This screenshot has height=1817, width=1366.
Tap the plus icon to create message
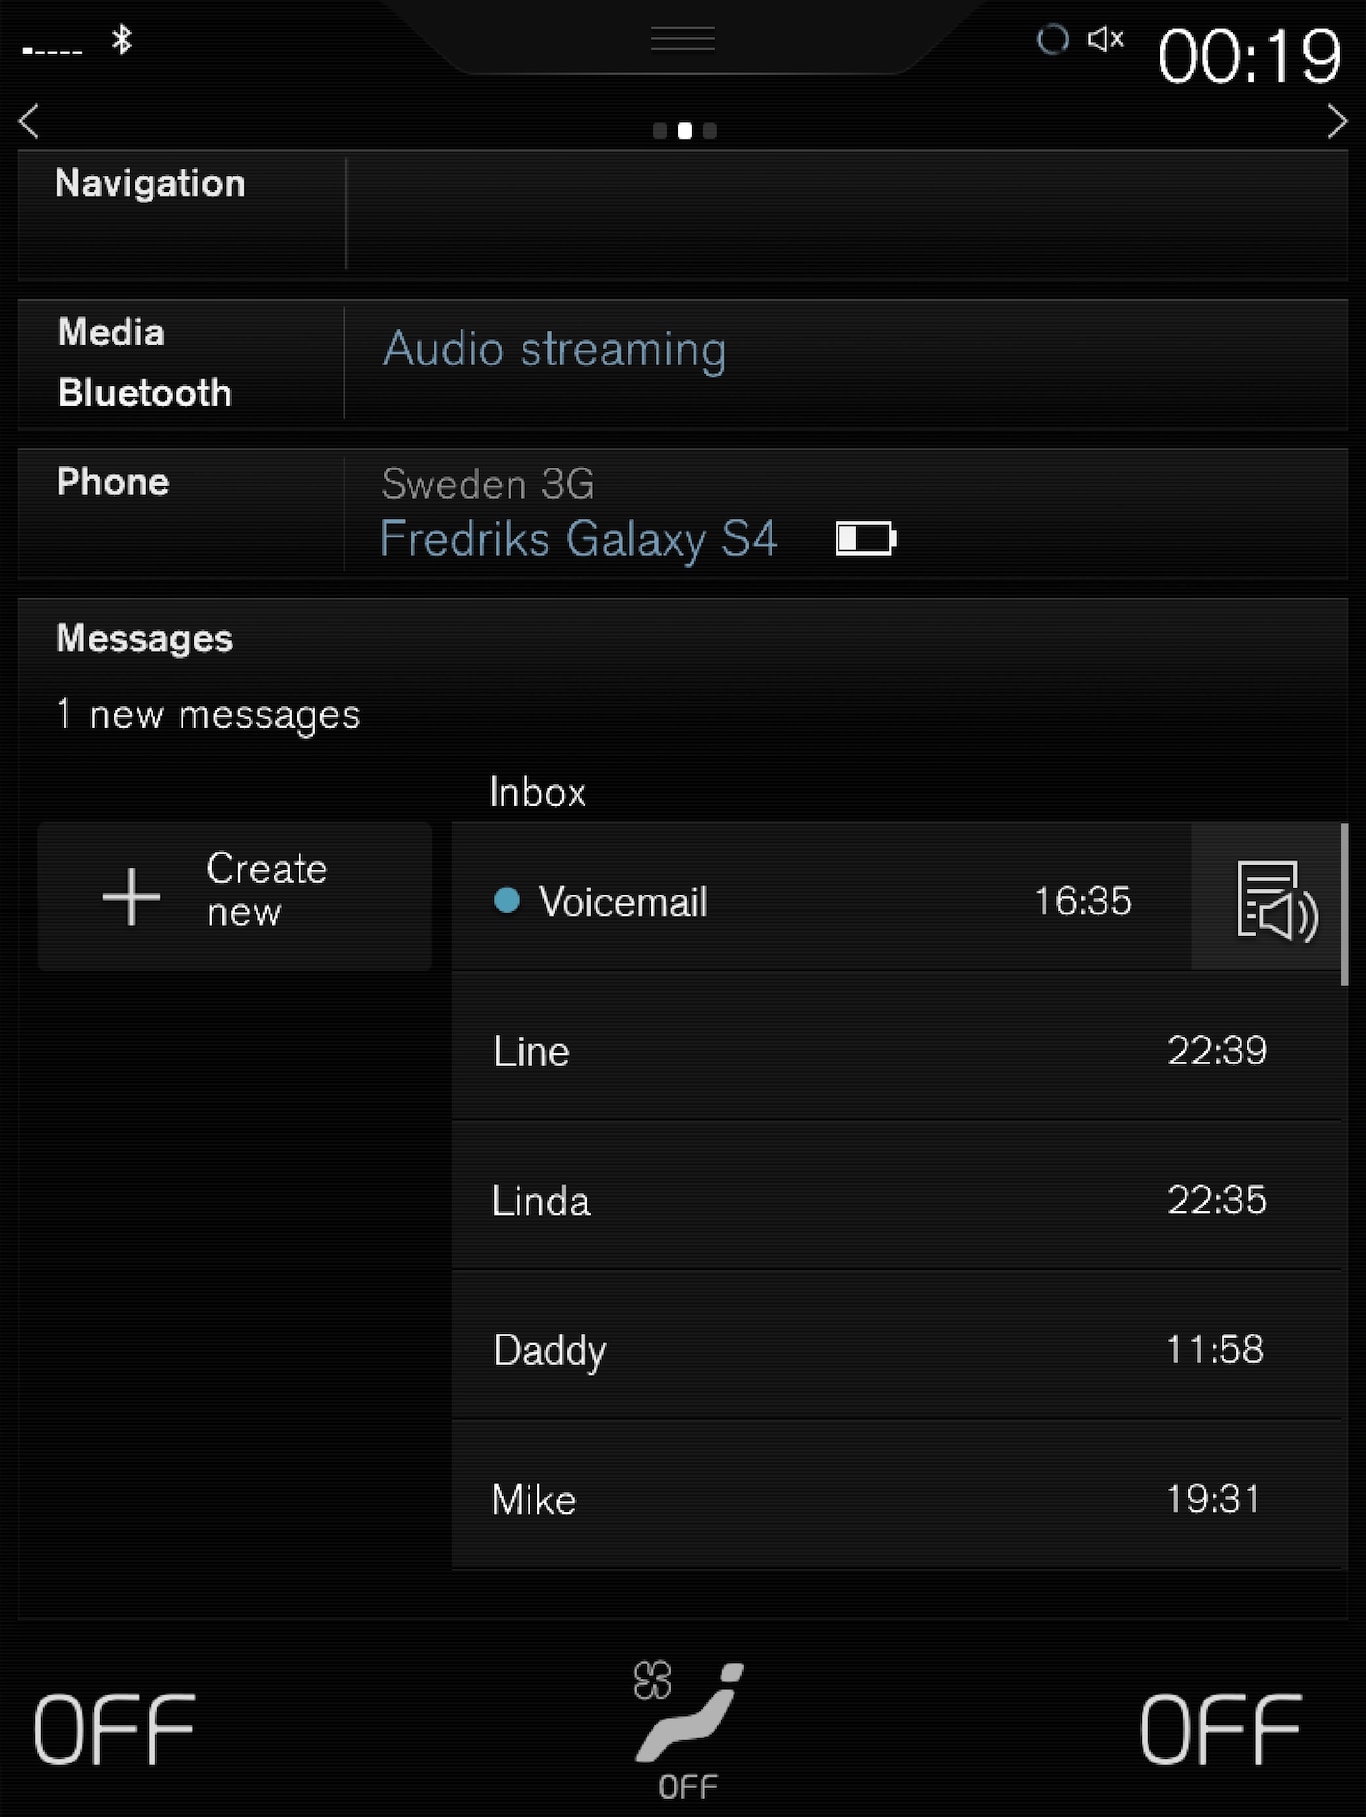coord(131,896)
